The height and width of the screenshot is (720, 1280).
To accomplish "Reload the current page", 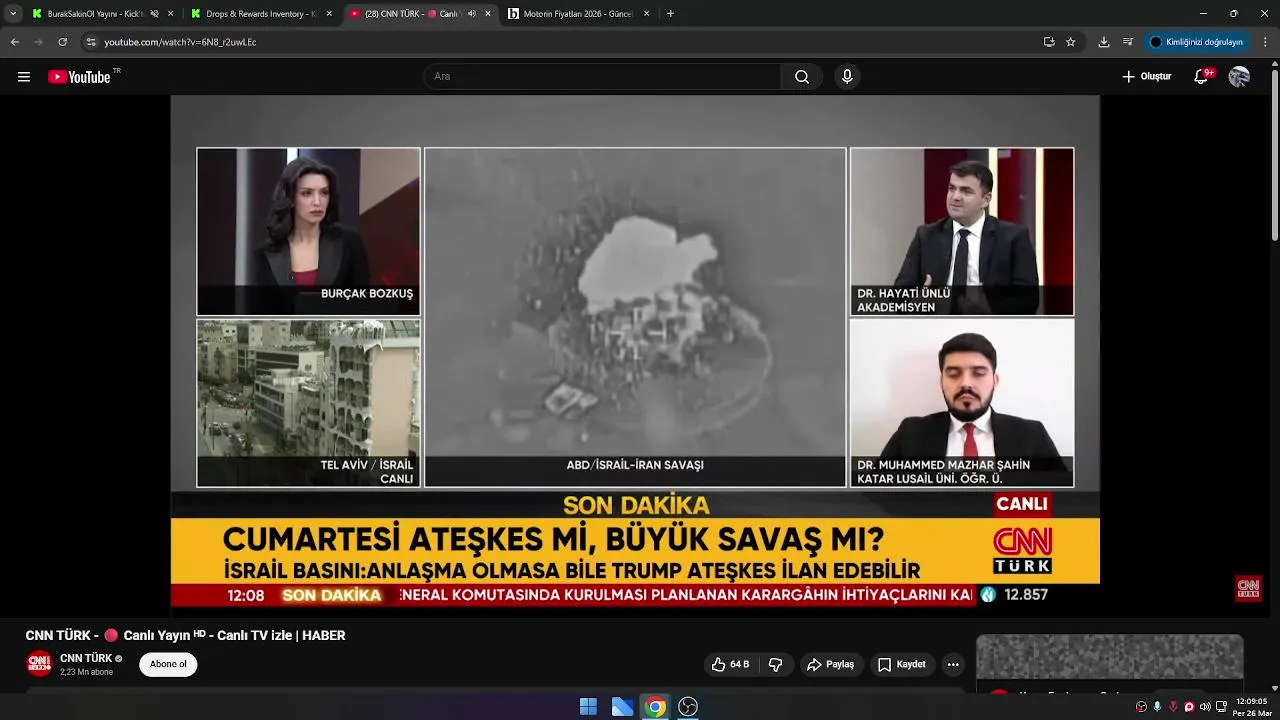I will click(62, 42).
